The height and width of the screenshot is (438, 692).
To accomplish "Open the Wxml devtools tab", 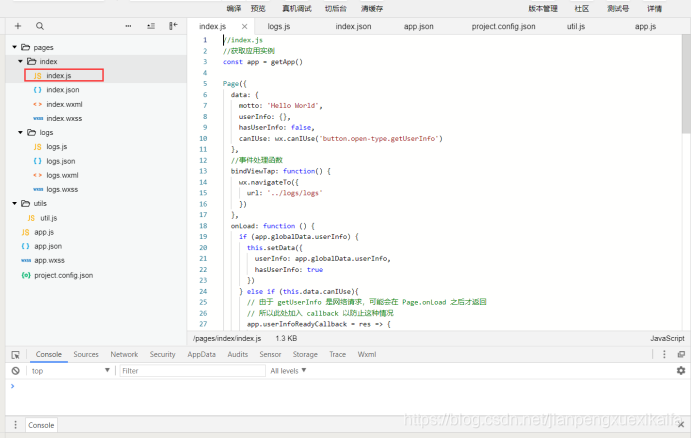I will 367,354.
